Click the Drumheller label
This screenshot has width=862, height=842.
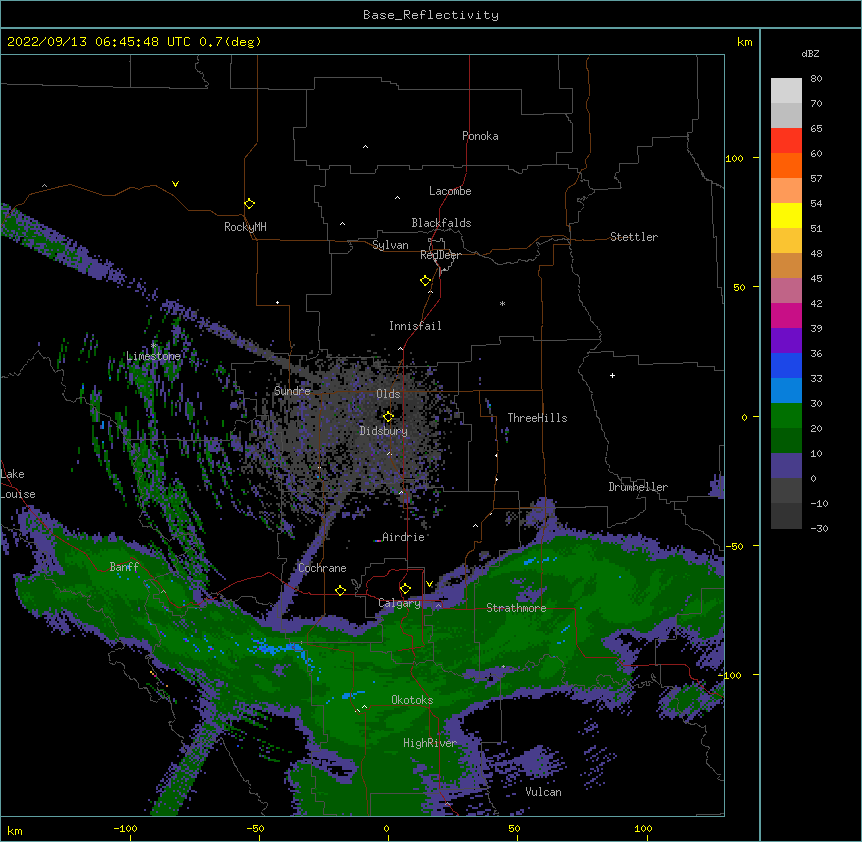638,487
